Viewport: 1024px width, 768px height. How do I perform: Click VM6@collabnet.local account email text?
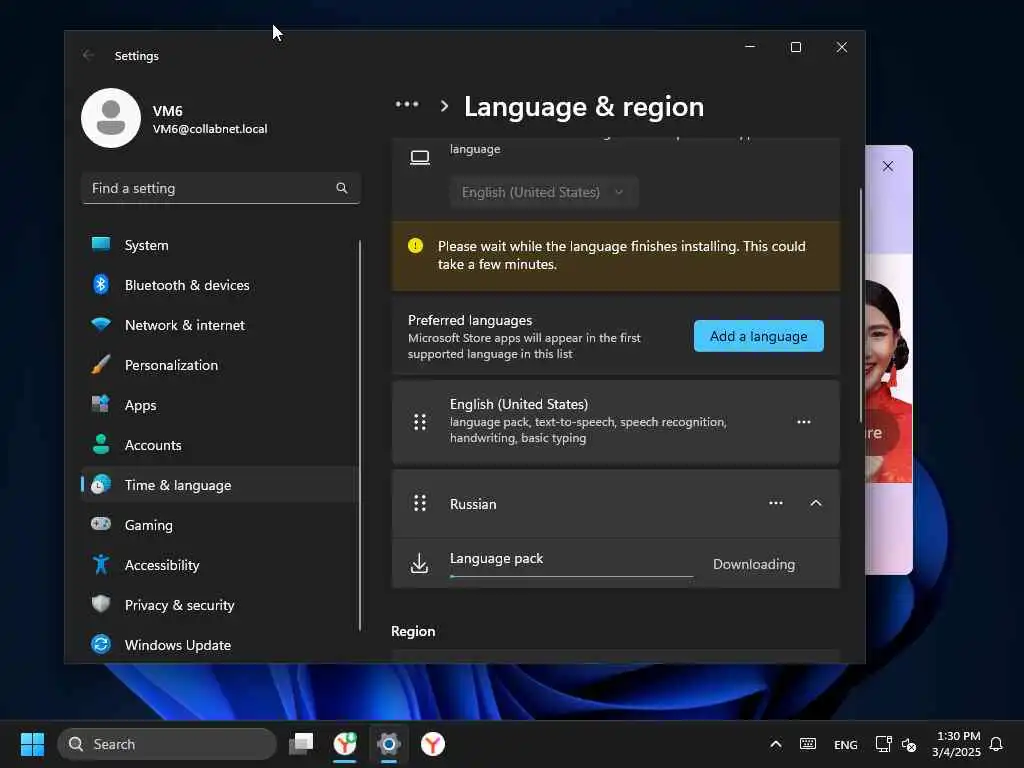point(210,129)
